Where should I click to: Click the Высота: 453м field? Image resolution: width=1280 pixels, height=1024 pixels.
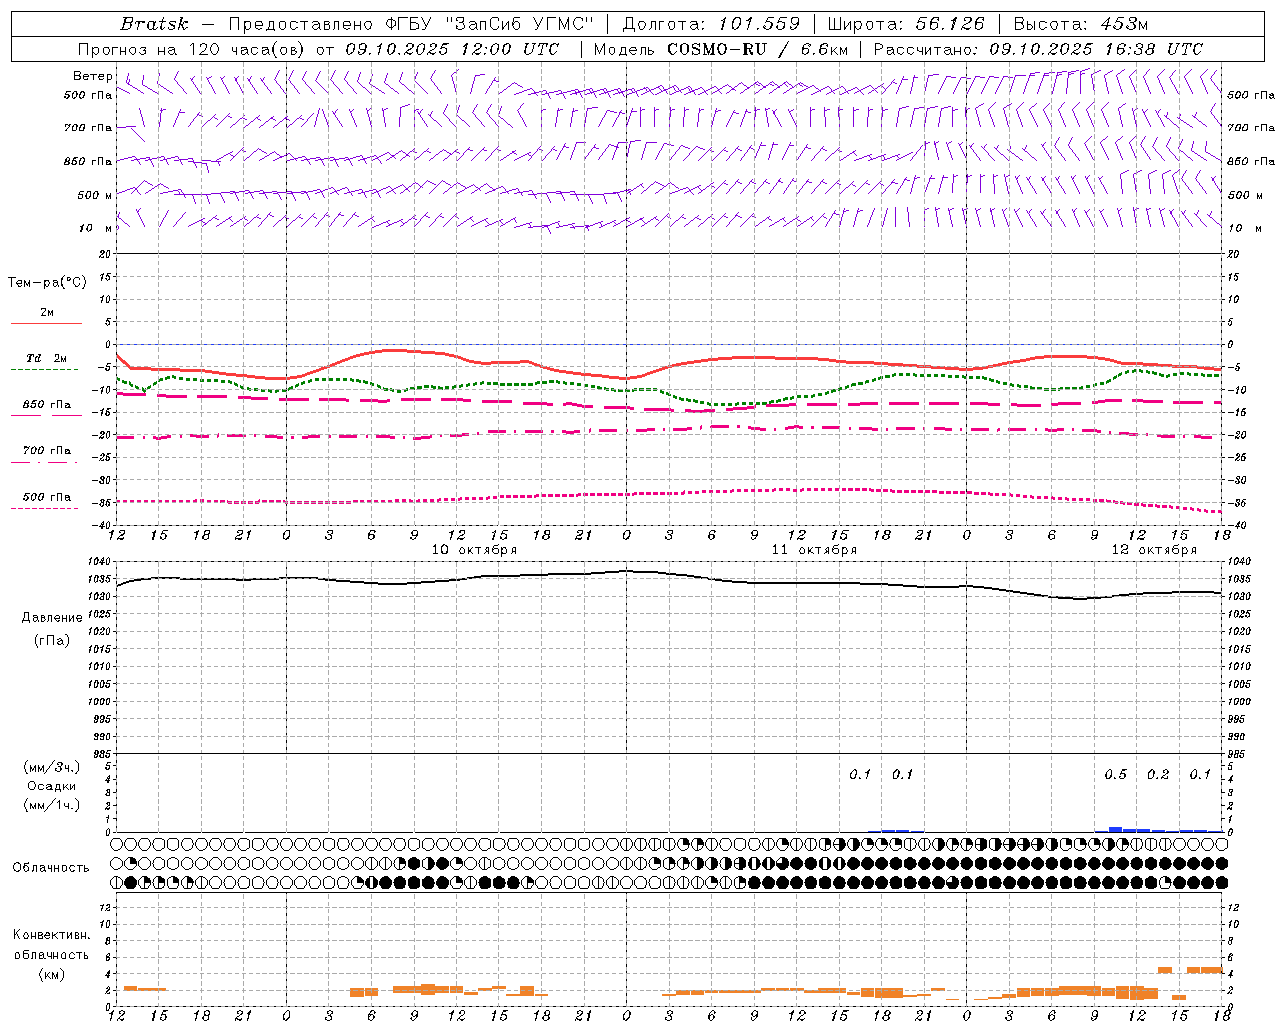tap(1081, 24)
